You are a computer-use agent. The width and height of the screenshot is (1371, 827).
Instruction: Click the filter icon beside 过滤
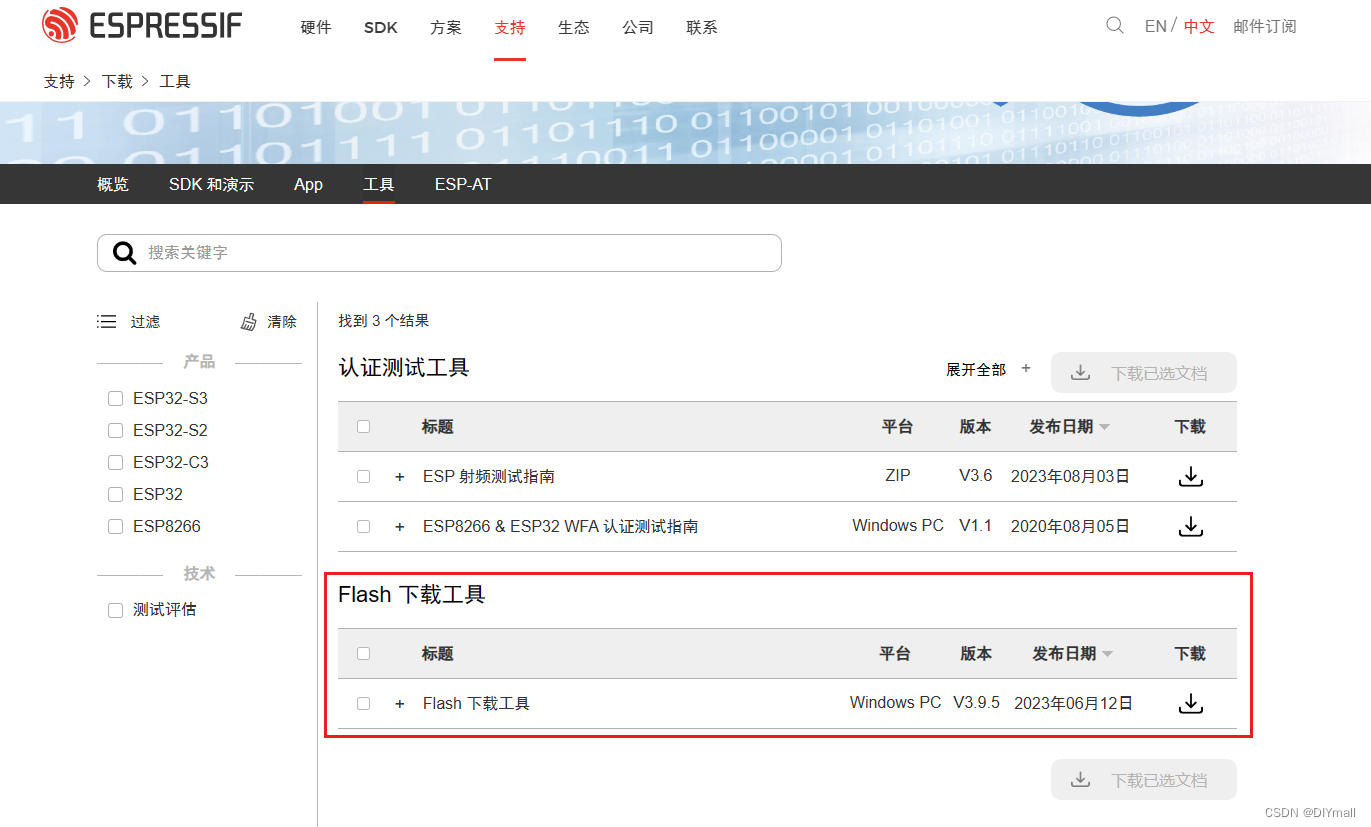tap(107, 321)
